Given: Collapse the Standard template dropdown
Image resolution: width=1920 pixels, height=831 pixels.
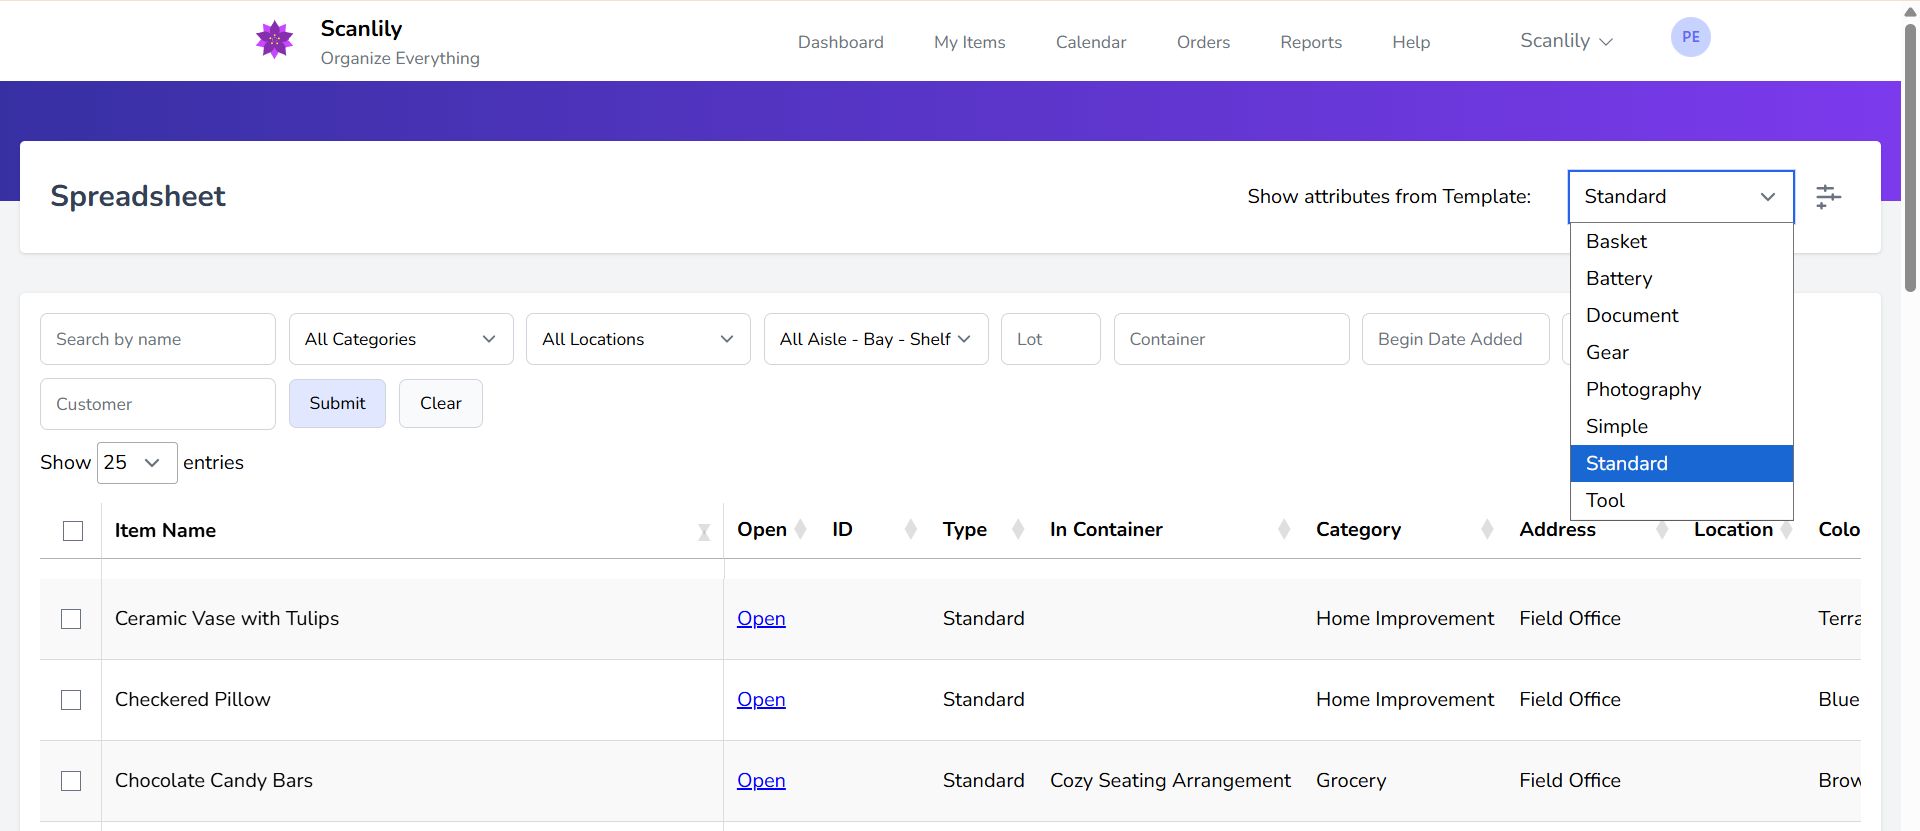Looking at the screenshot, I should click(1681, 197).
